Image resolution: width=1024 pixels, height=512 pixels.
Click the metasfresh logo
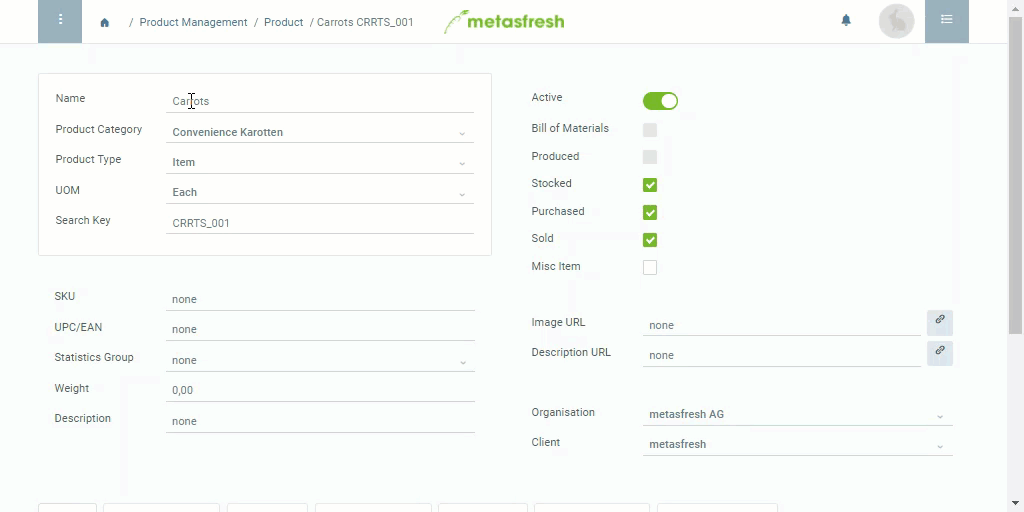point(504,22)
